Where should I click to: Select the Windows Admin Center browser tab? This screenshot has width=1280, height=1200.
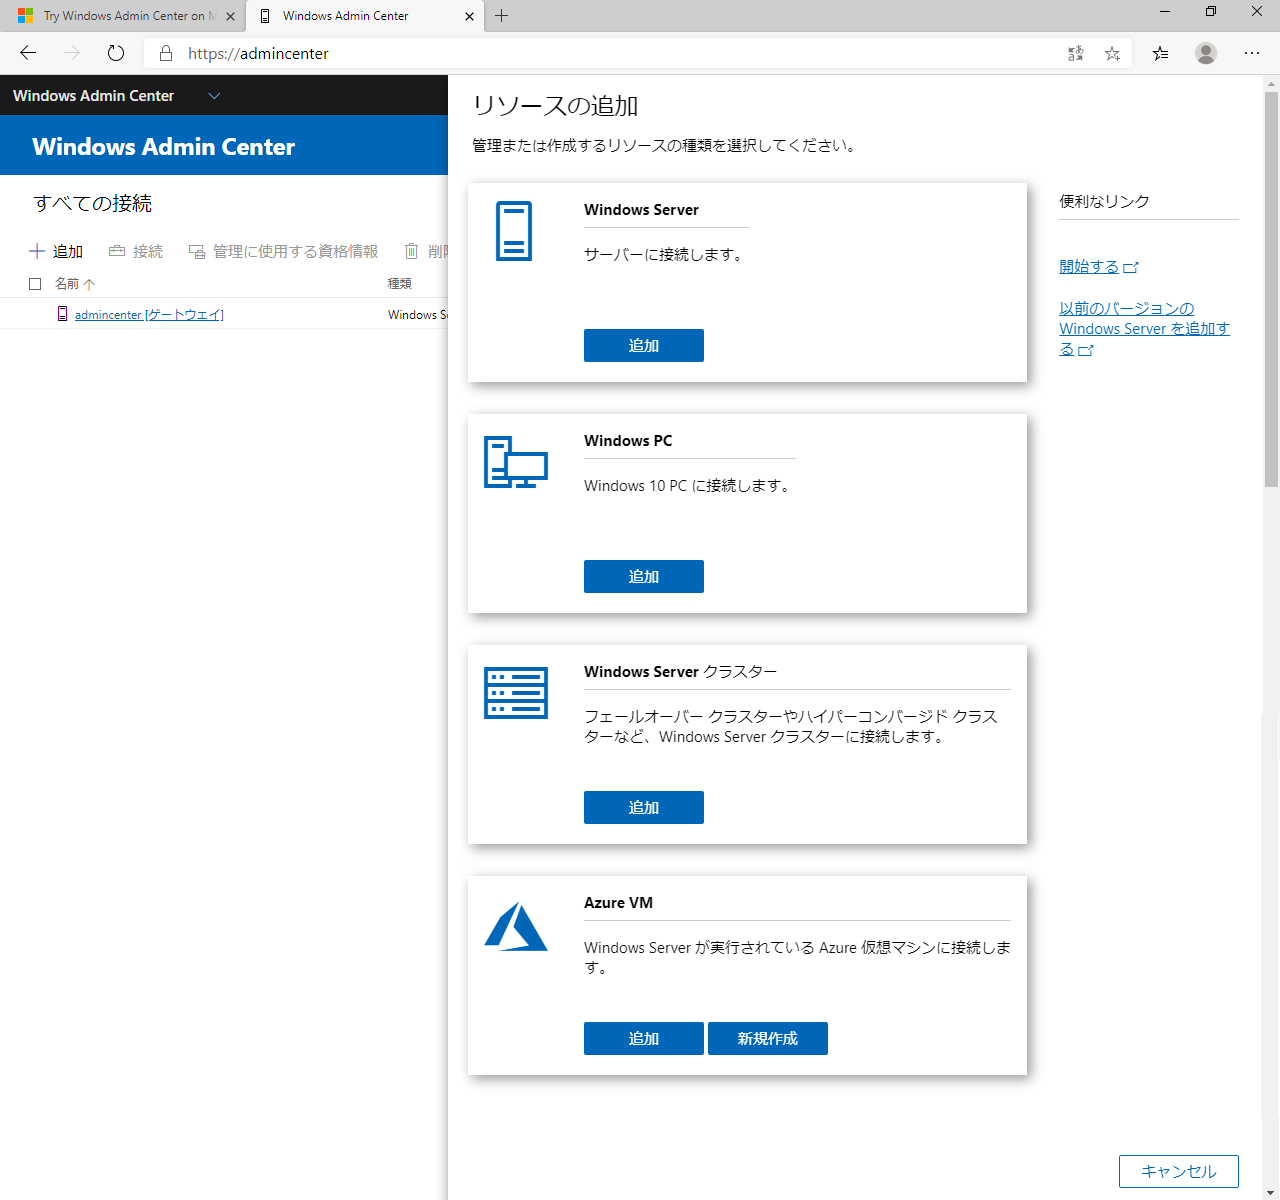(365, 16)
